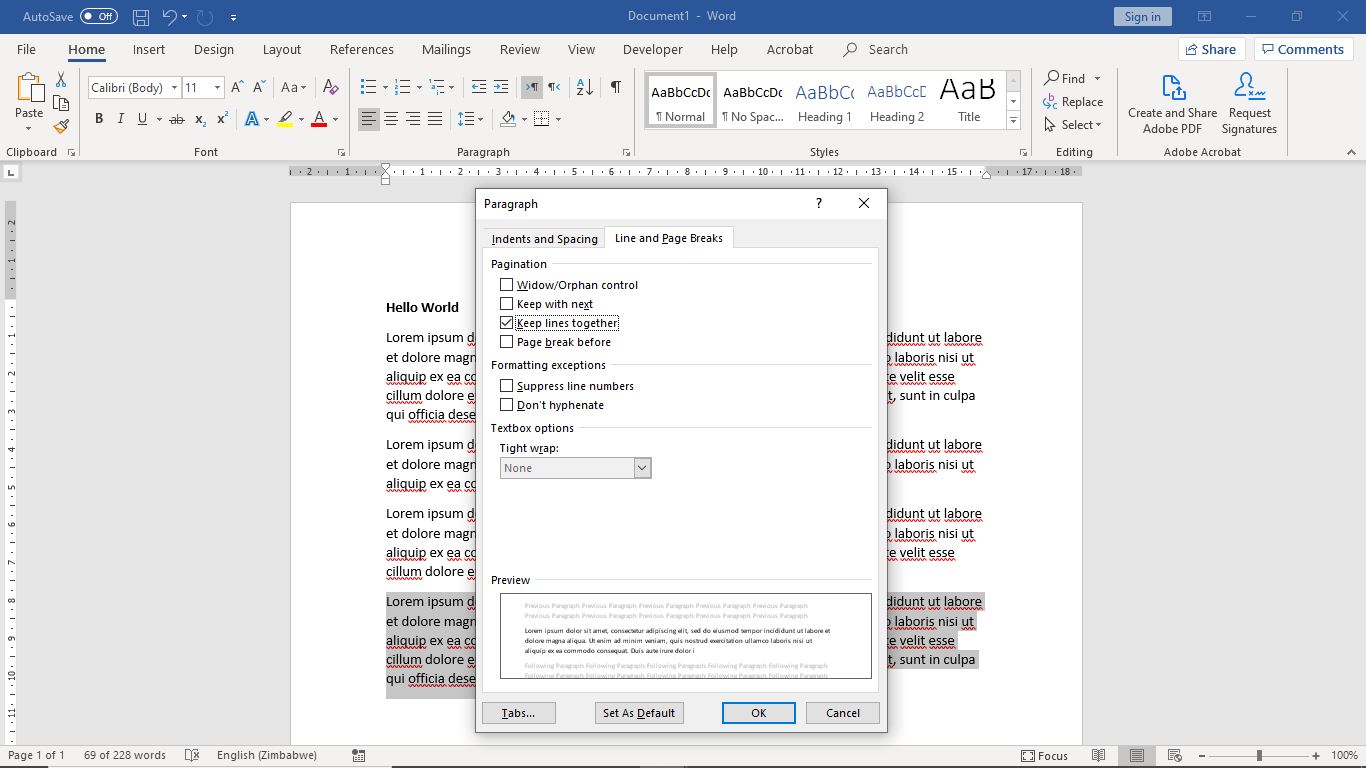The image size is (1366, 768).
Task: Apply Superscript formatting
Action: (223, 119)
